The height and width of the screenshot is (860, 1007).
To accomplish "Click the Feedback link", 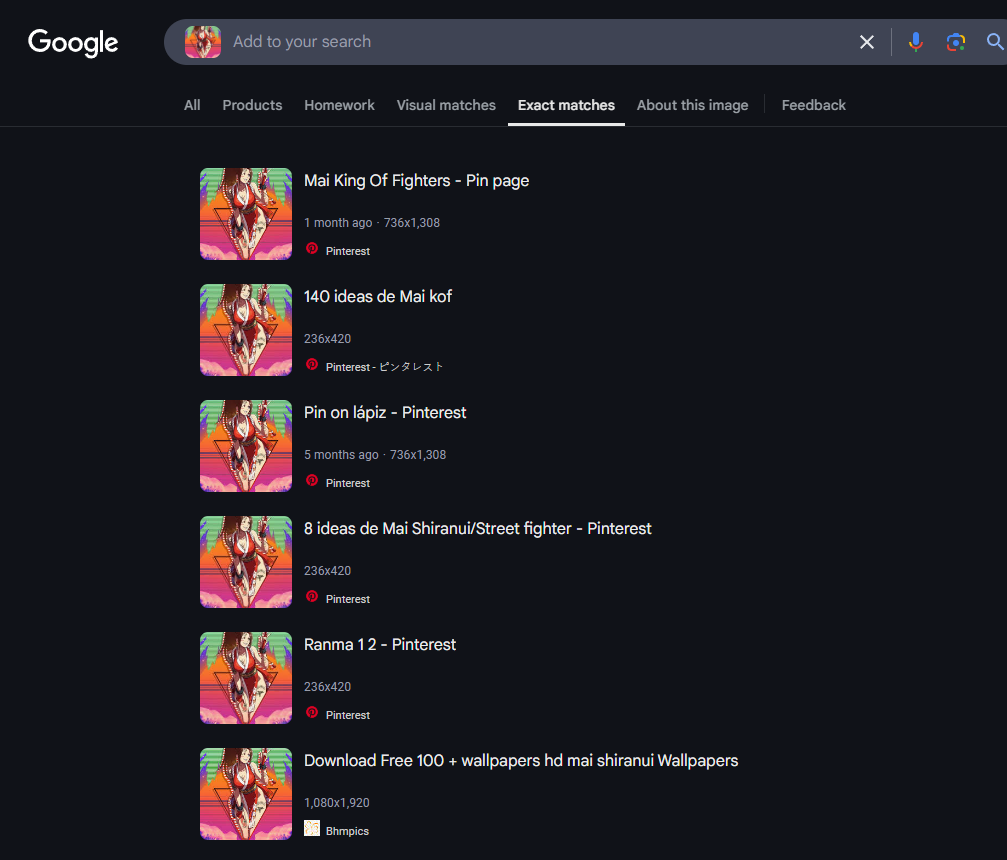I will [x=813, y=105].
